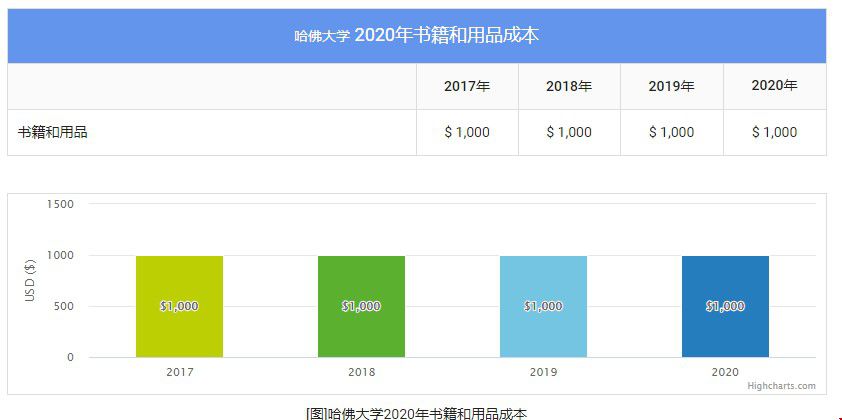Click the 1500 y-axis tick label
842x420 pixels.
coord(60,204)
